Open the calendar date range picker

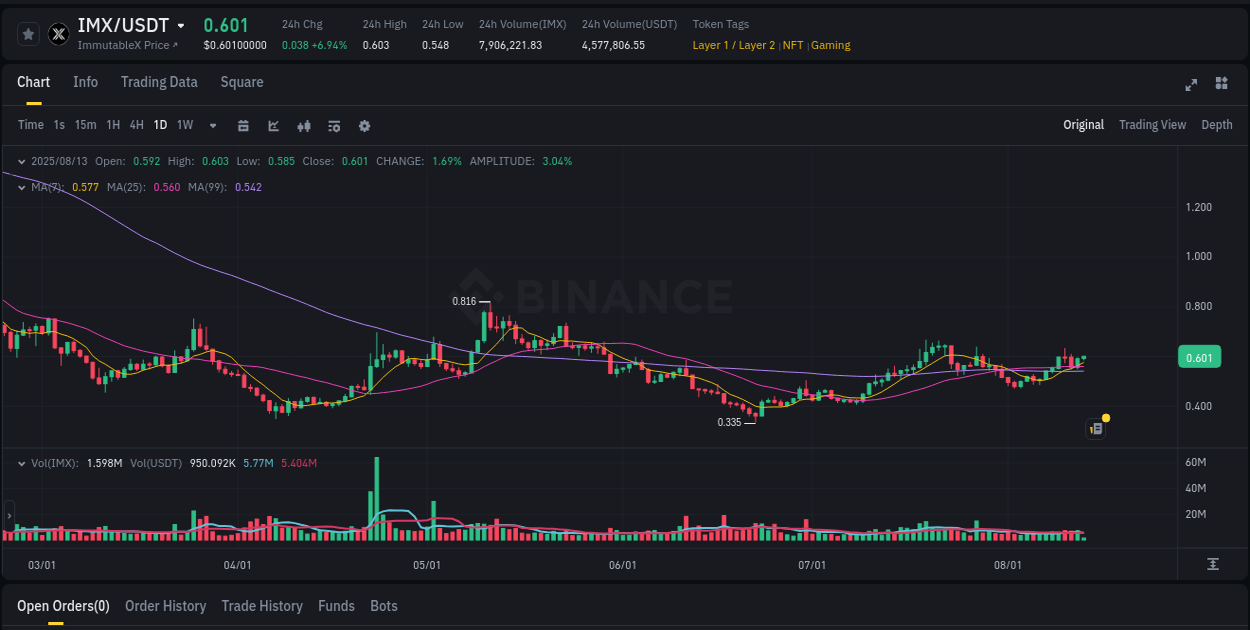coord(243,126)
